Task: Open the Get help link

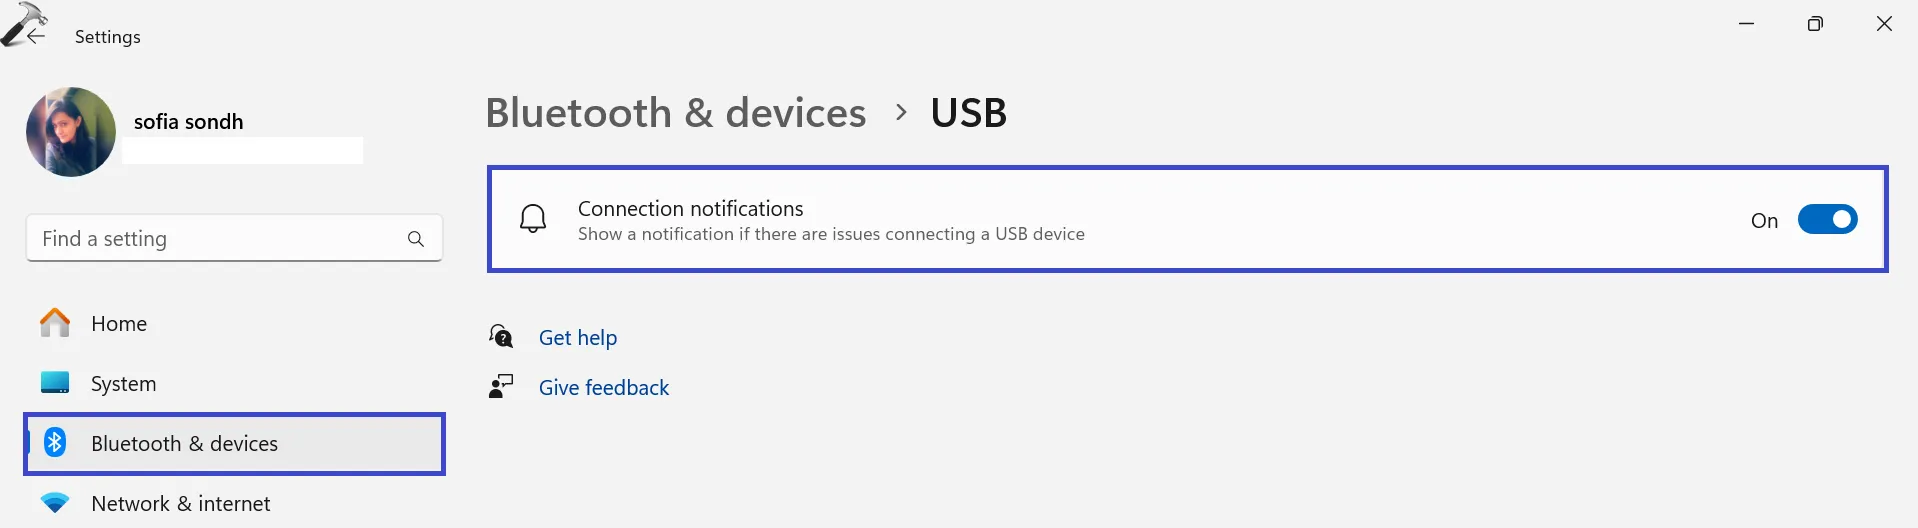Action: click(578, 338)
